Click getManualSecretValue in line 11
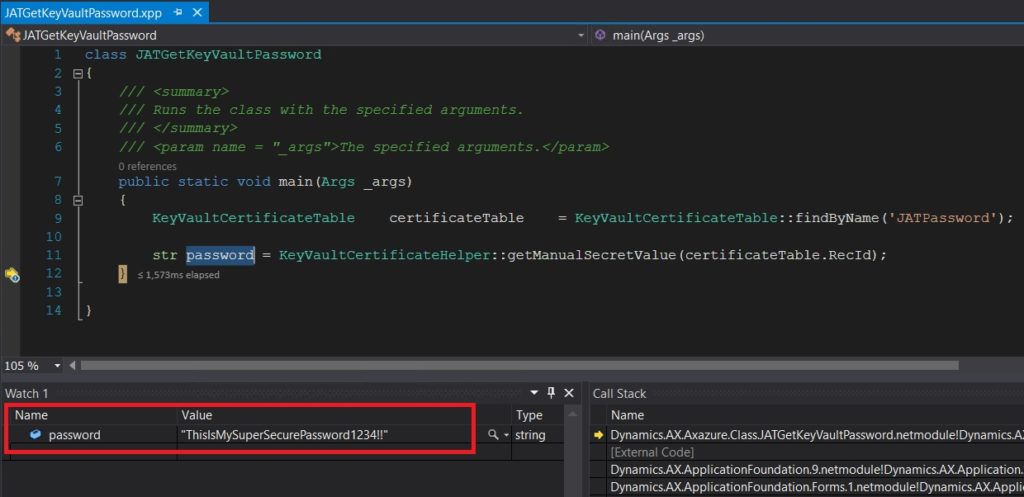The width and height of the screenshot is (1024, 497). tap(592, 255)
